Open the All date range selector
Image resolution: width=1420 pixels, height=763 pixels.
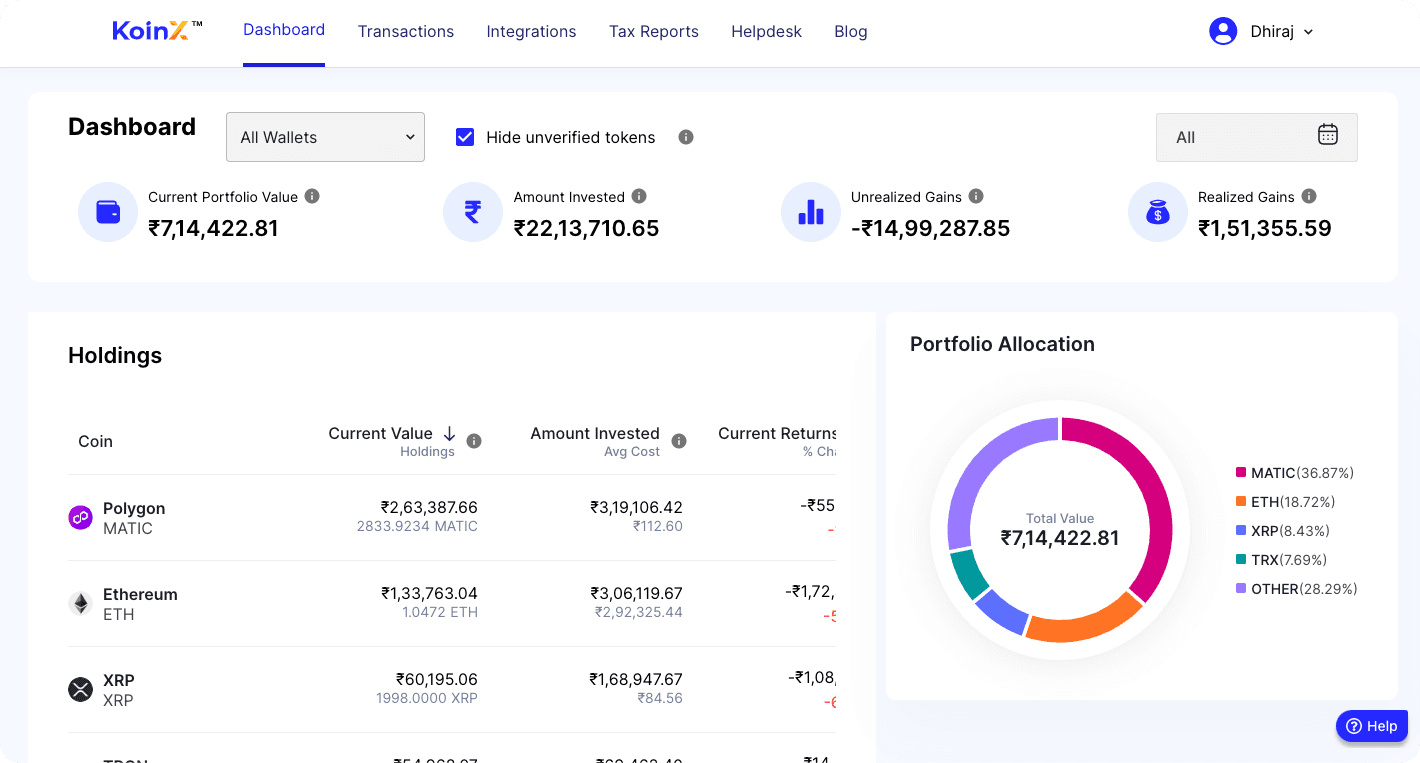1257,137
